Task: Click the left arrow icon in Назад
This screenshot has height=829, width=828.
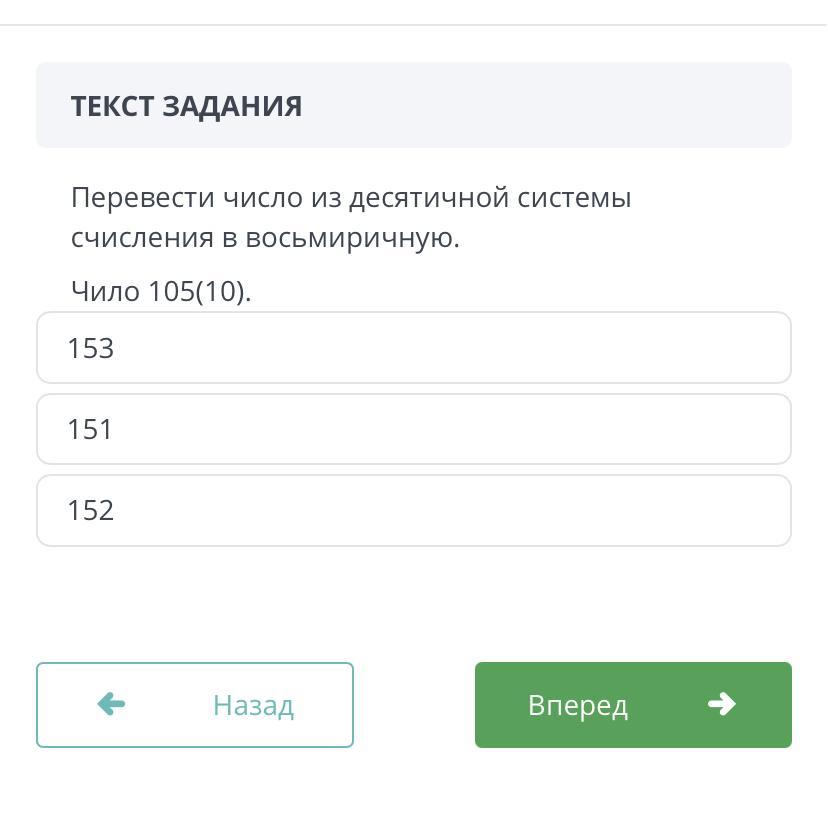Action: click(x=111, y=705)
